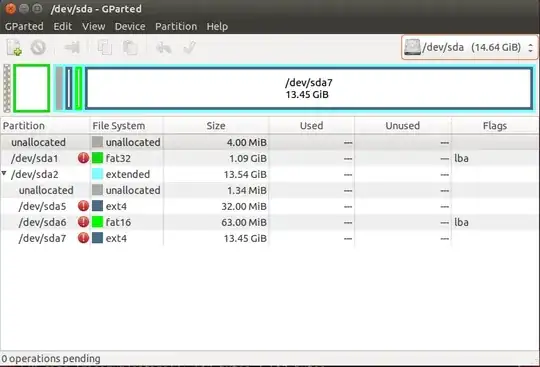
Task: Sort by the Flags column header
Action: click(495, 126)
